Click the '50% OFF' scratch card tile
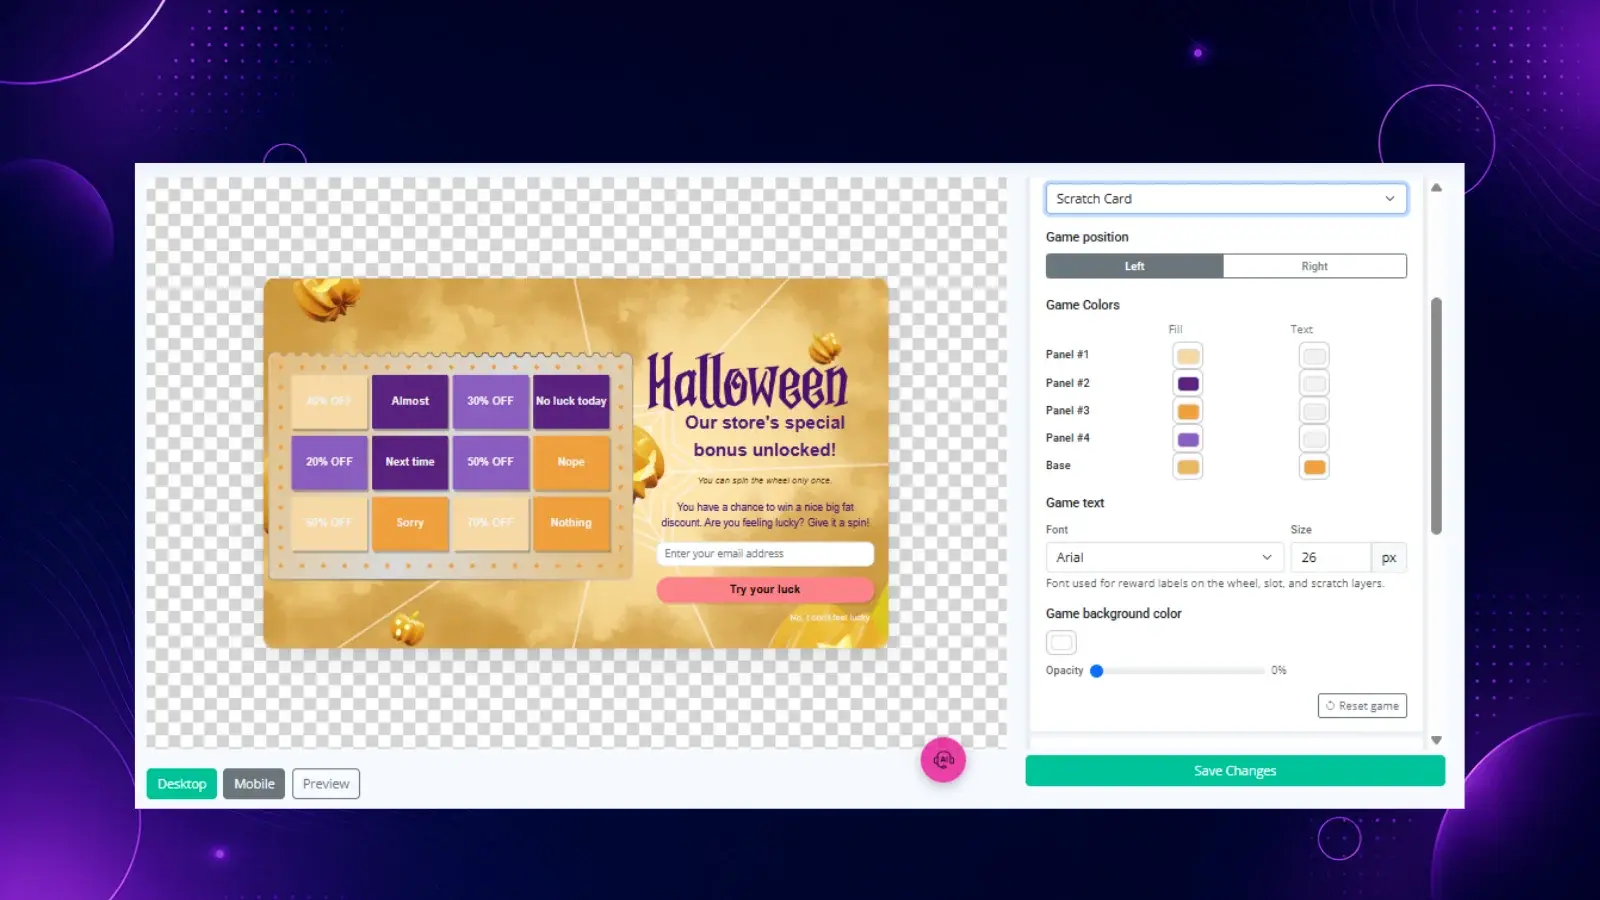This screenshot has width=1600, height=900. 490,462
